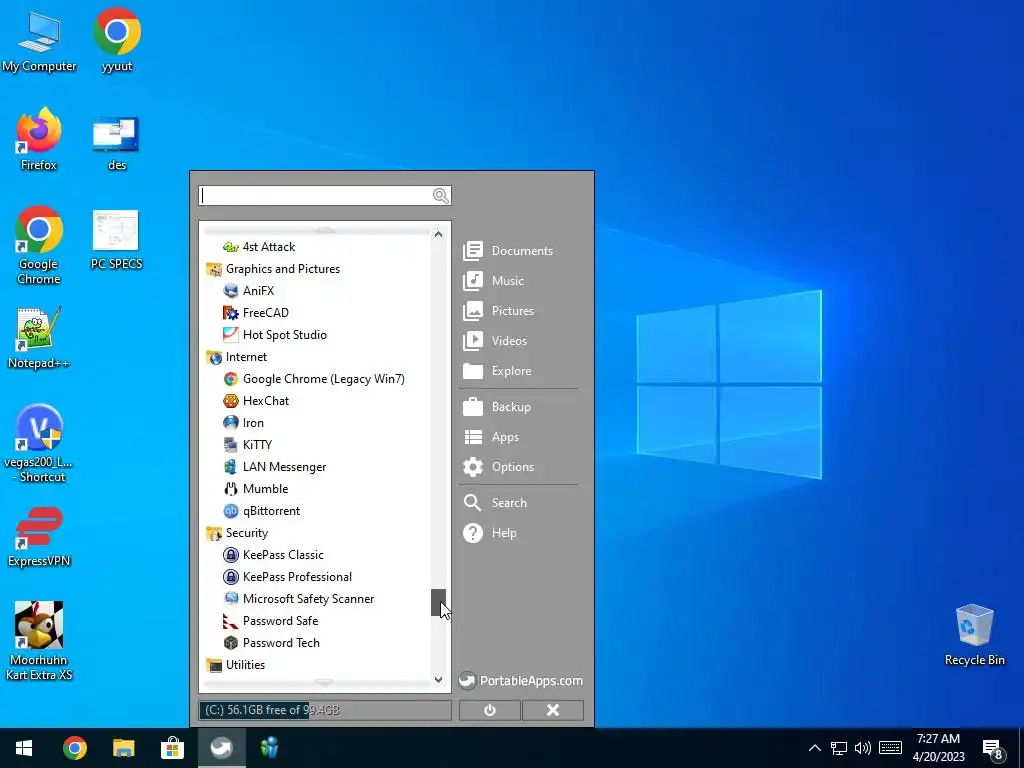This screenshot has width=1024, height=768.
Task: Click the app list scroll down arrow
Action: [438, 680]
